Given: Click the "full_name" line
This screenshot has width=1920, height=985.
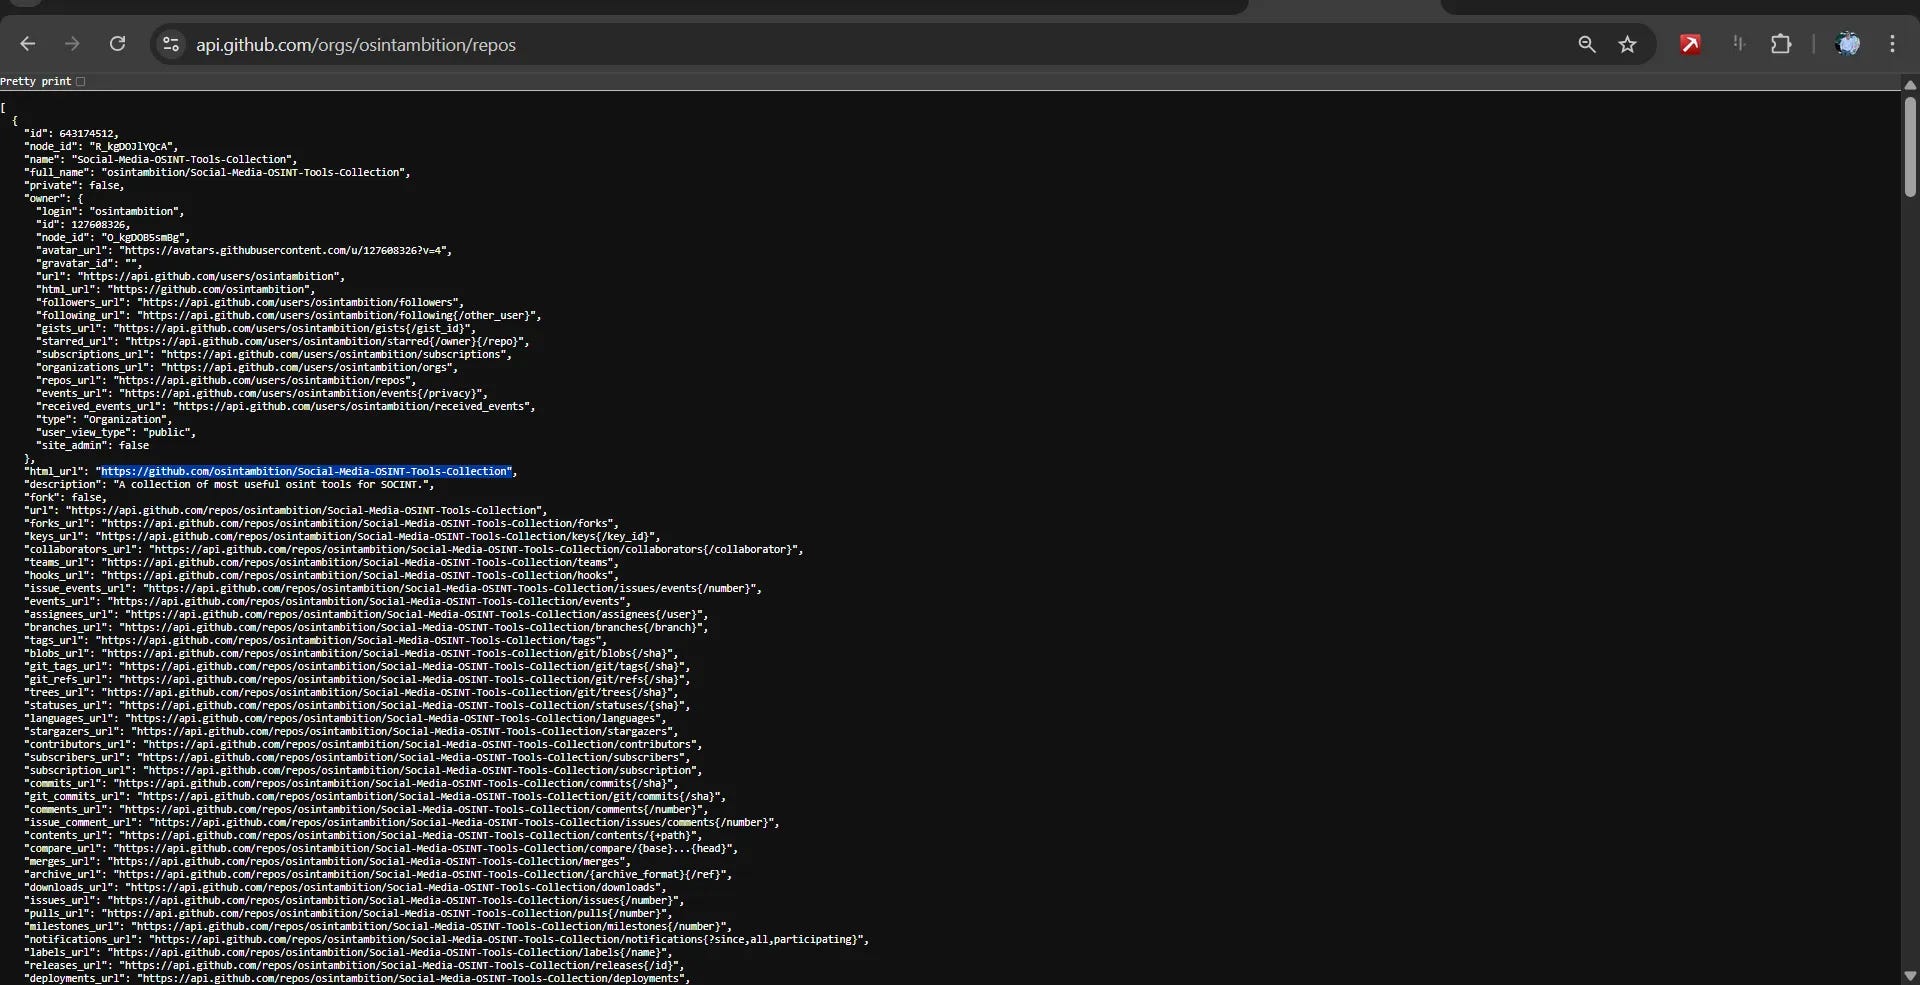Looking at the screenshot, I should pos(217,172).
